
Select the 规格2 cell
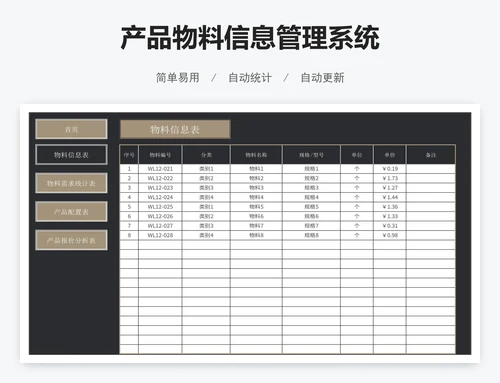pyautogui.click(x=311, y=178)
